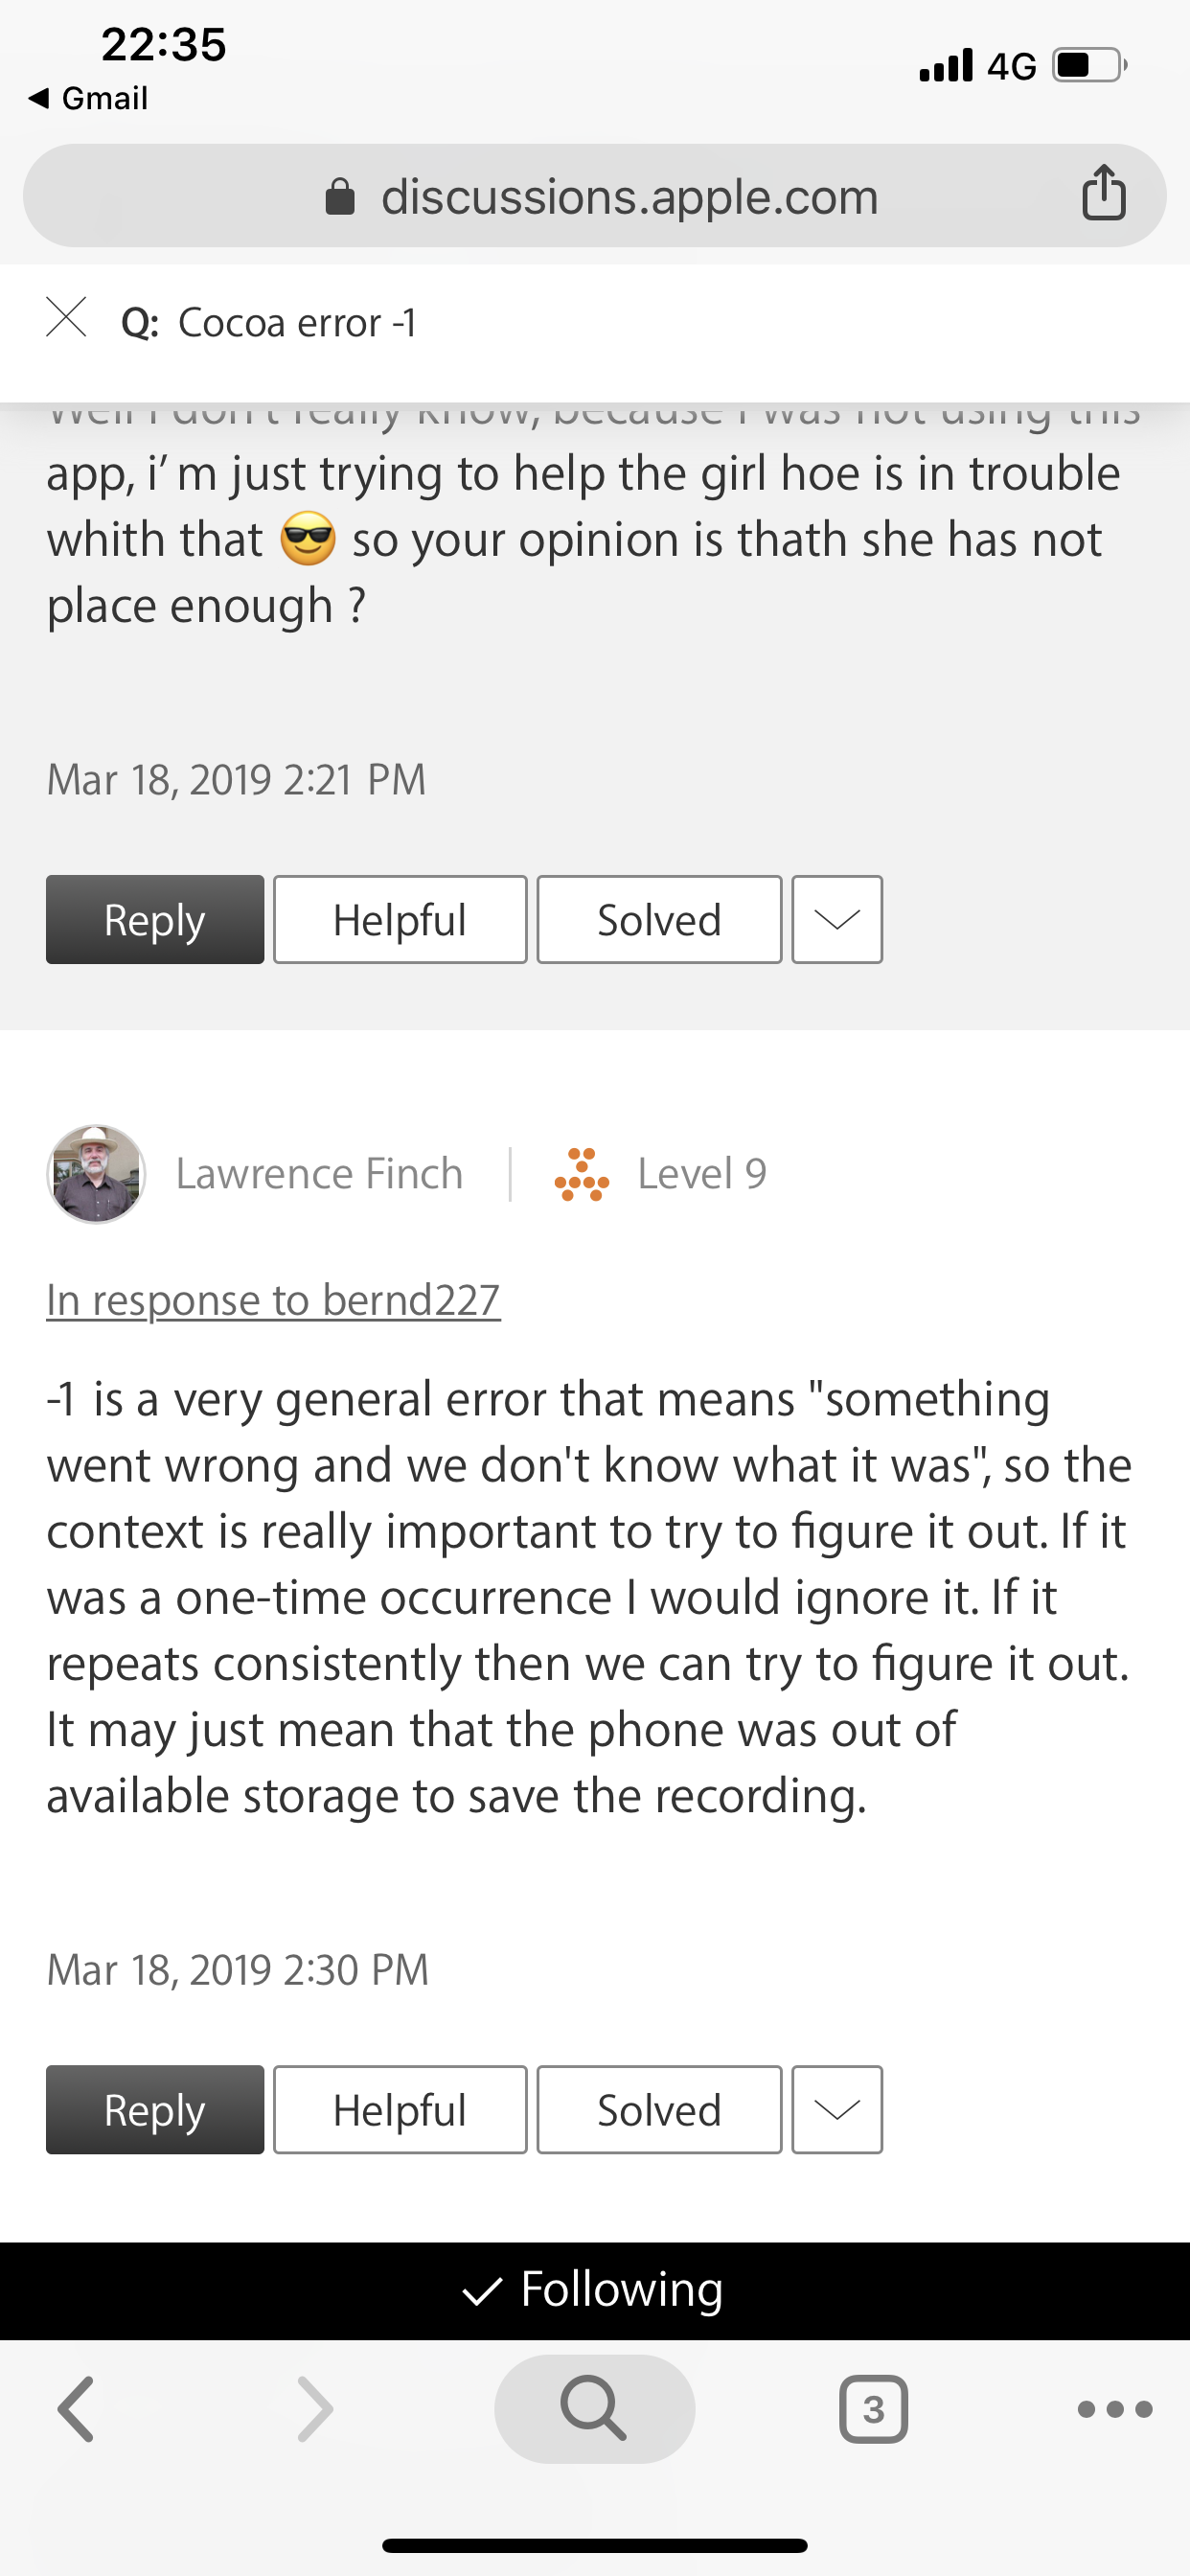
Task: Go back using the browser back arrow
Action: (x=76, y=2409)
